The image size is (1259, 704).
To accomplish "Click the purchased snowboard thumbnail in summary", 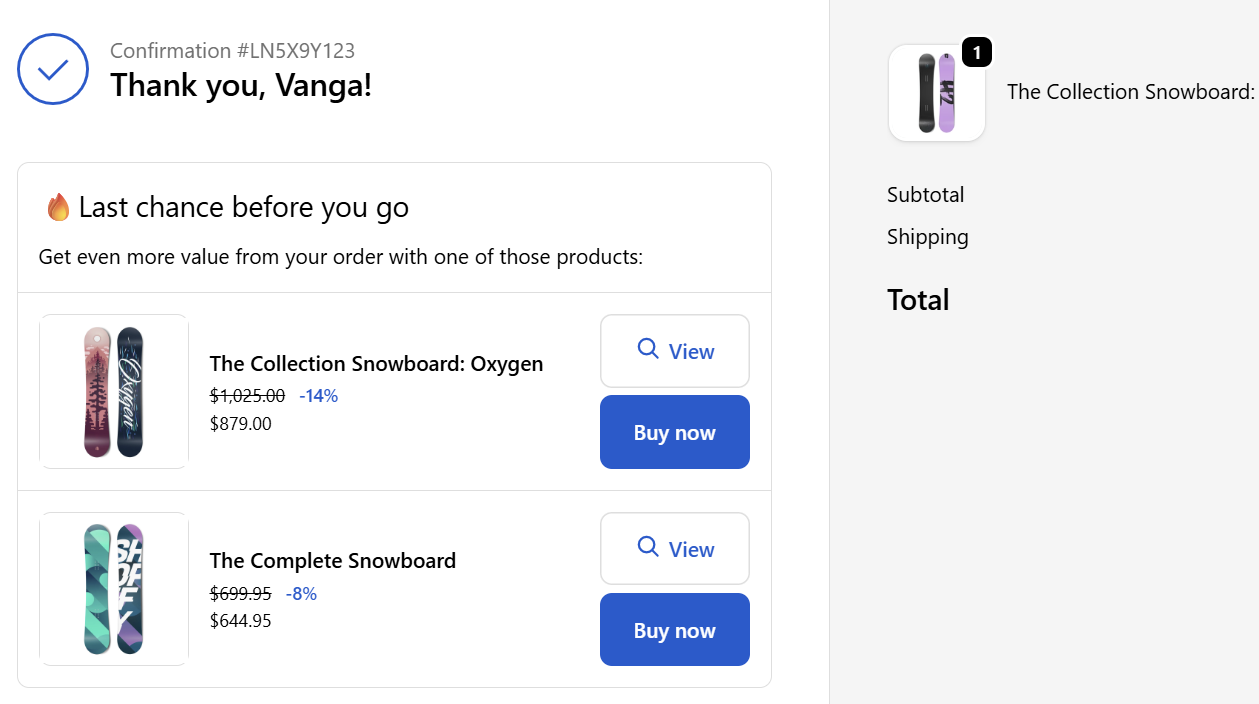I will (937, 93).
